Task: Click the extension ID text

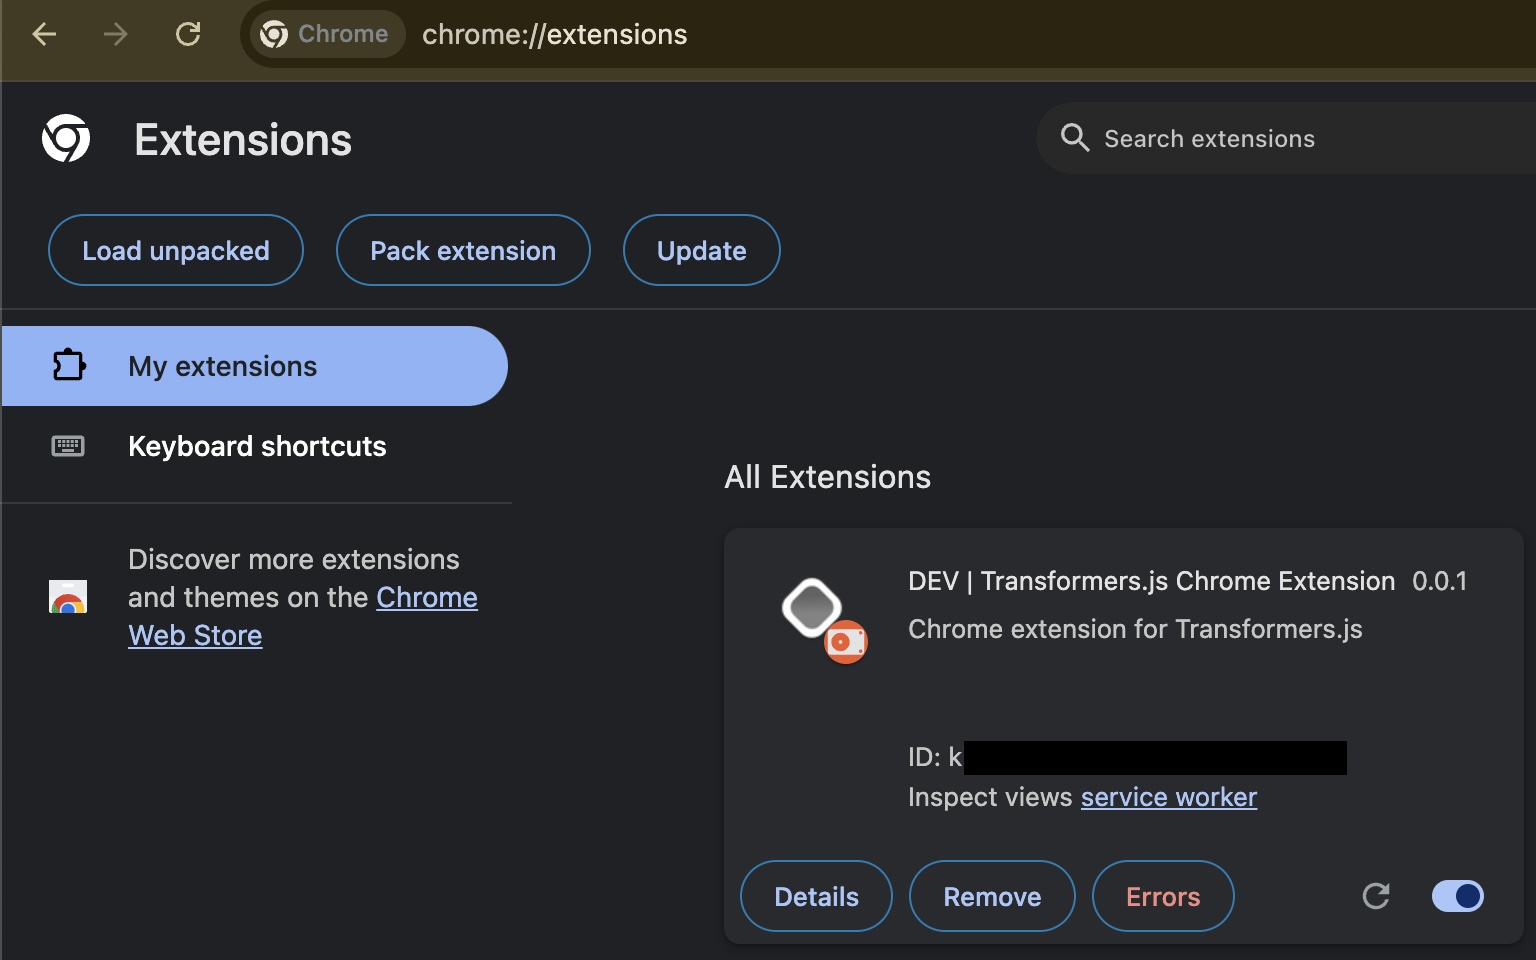Action: (x=1127, y=757)
